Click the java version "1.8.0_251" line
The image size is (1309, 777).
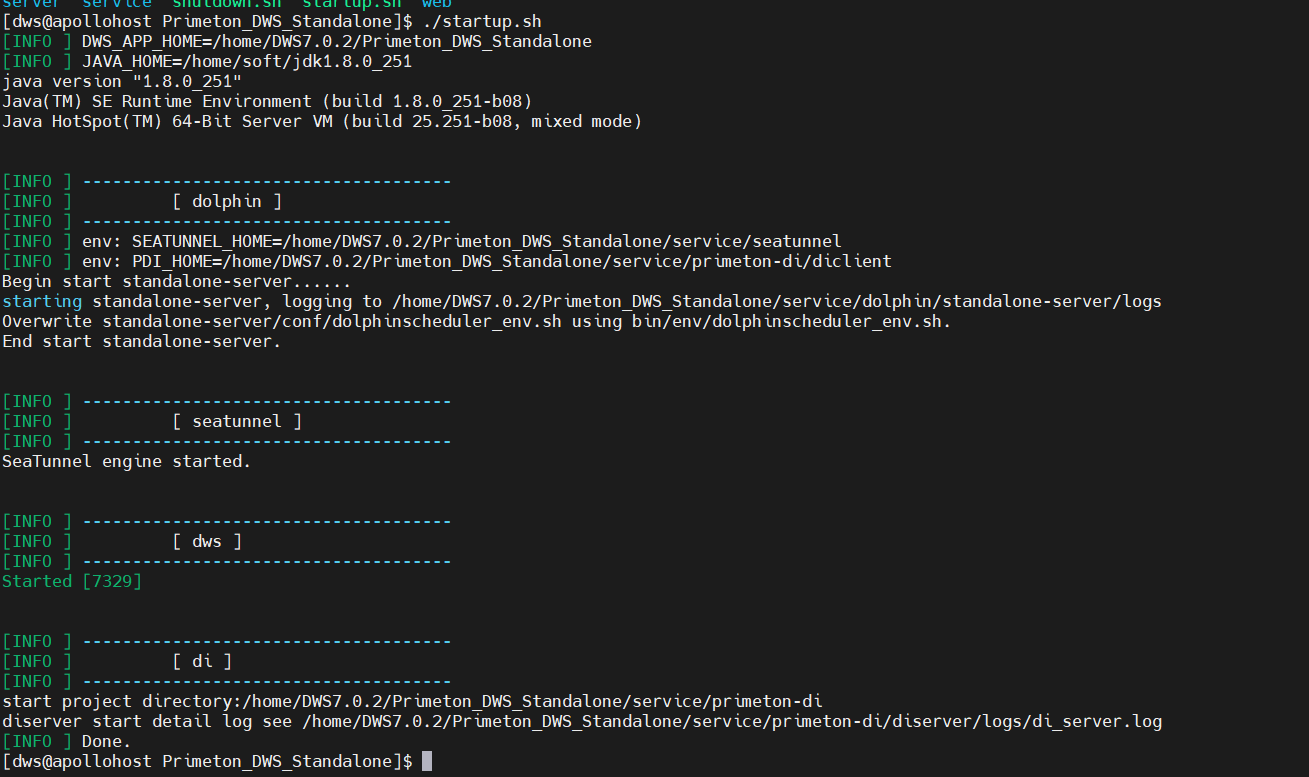point(122,81)
